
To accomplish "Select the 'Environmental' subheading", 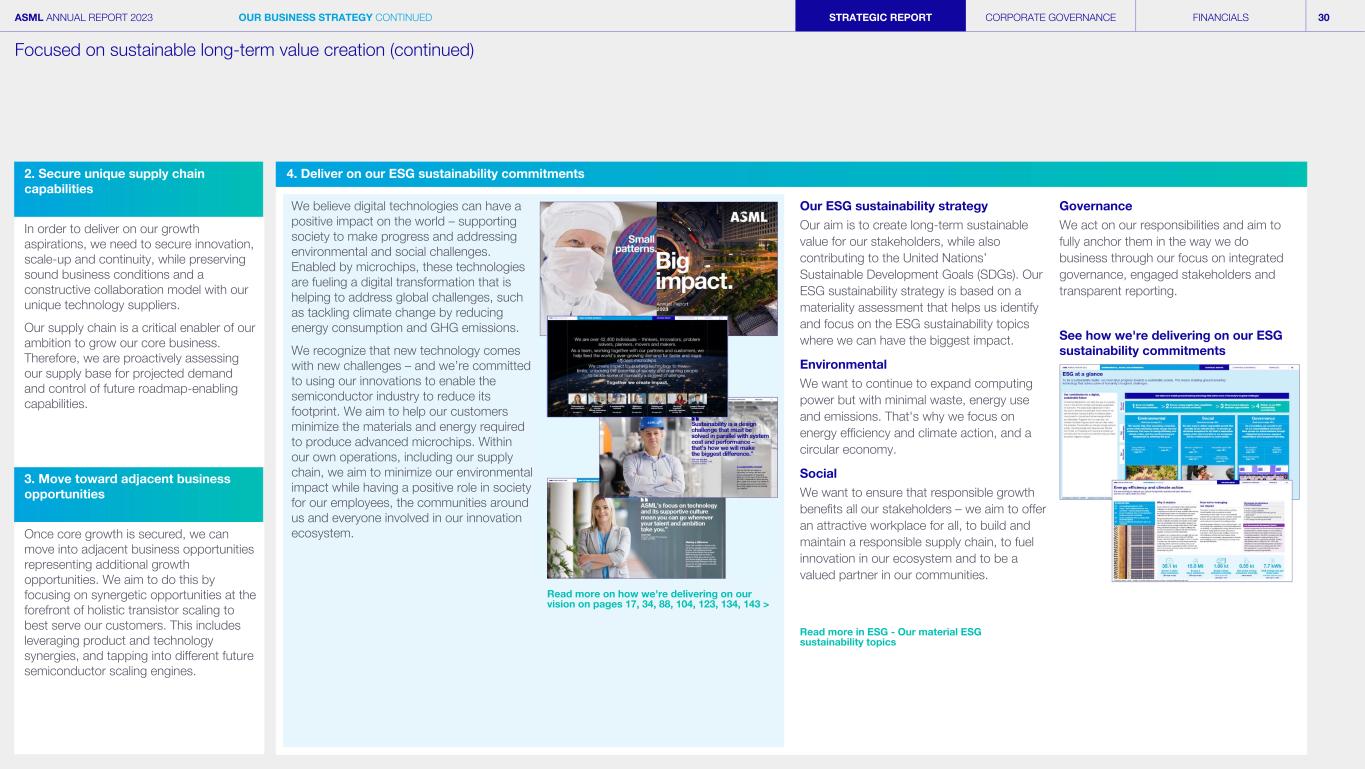I will click(843, 365).
